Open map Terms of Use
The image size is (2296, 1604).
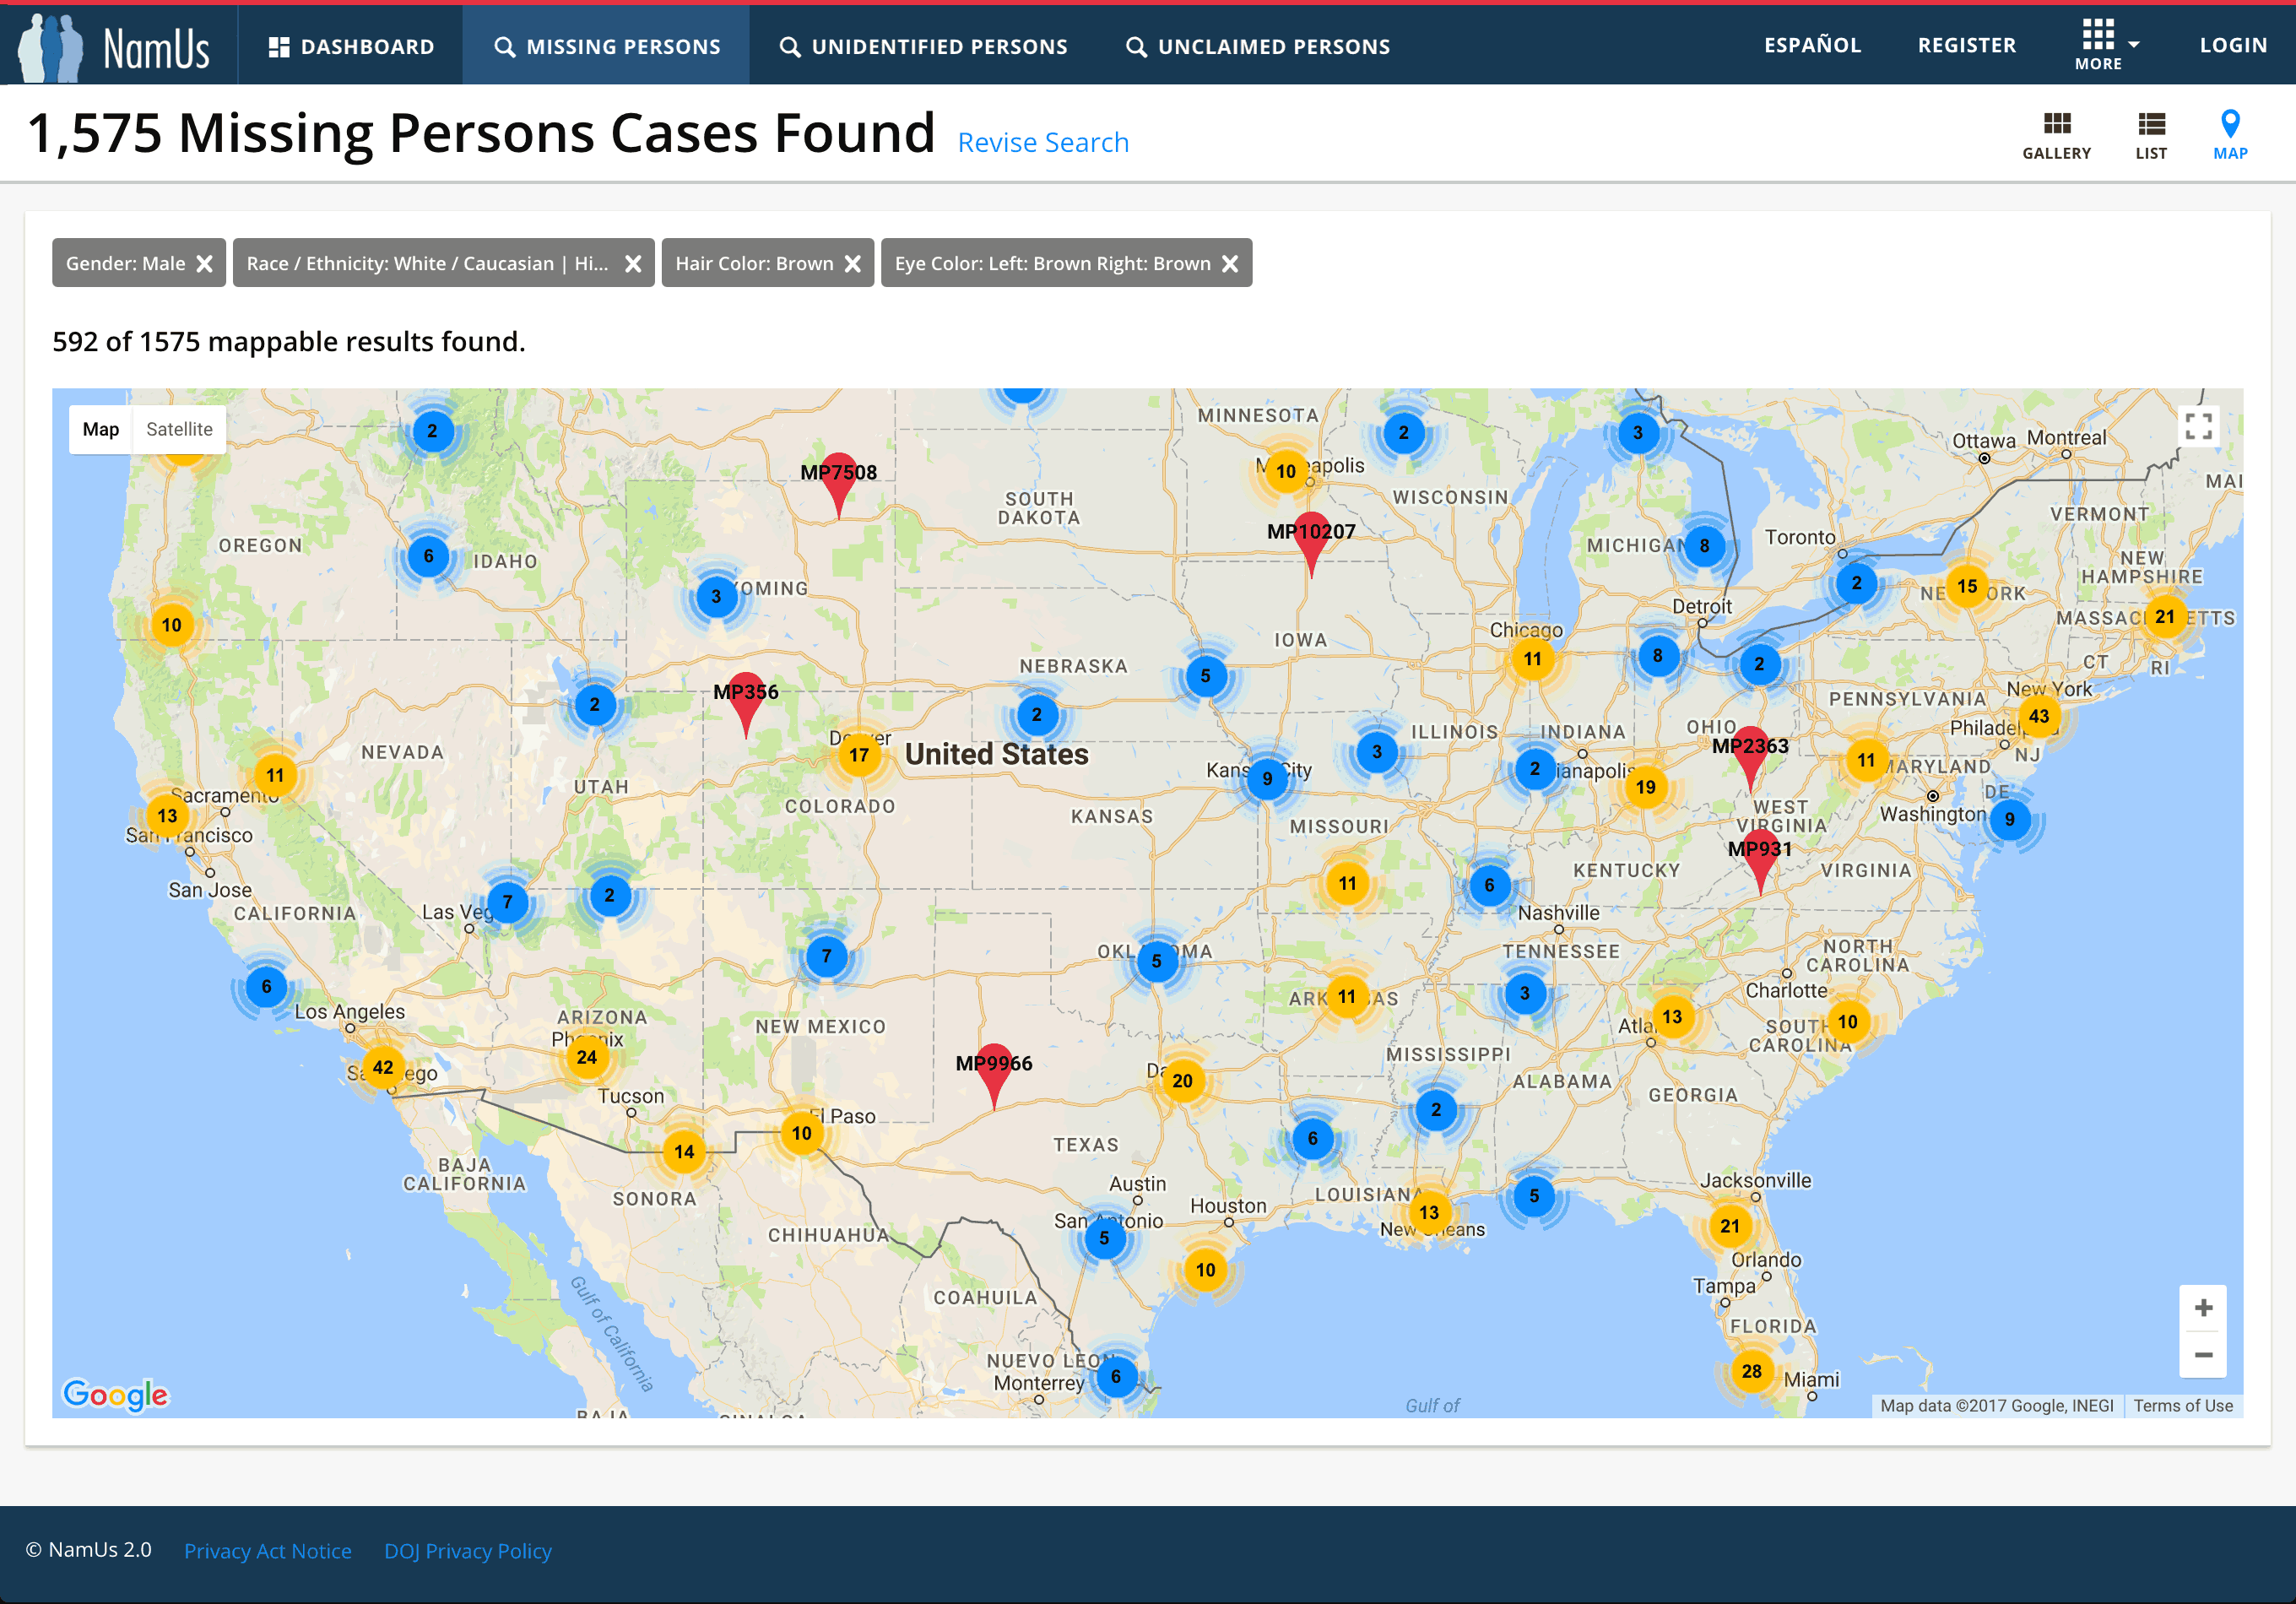pyautogui.click(x=2183, y=1405)
